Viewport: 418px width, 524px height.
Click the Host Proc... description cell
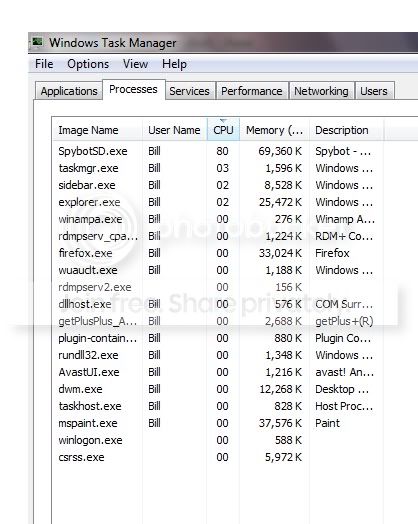344,406
